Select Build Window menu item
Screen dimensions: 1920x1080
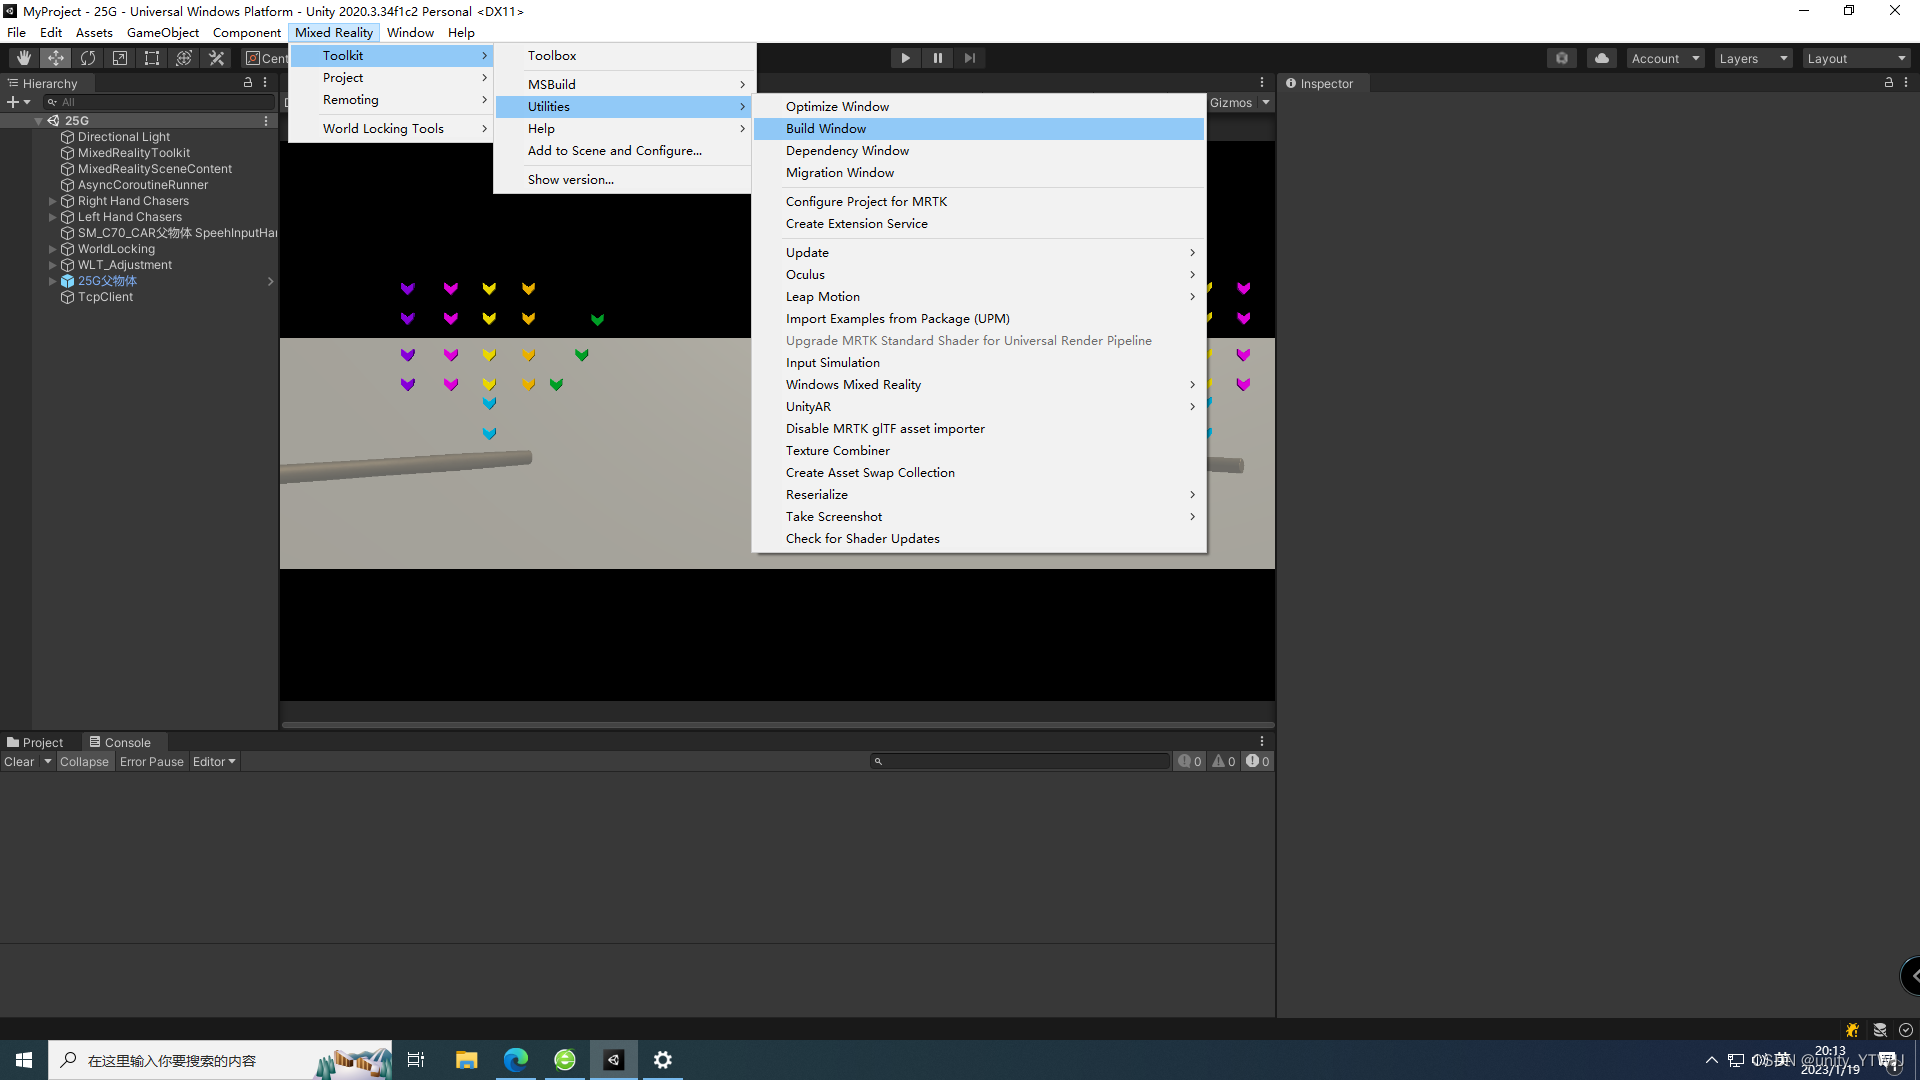979,129
